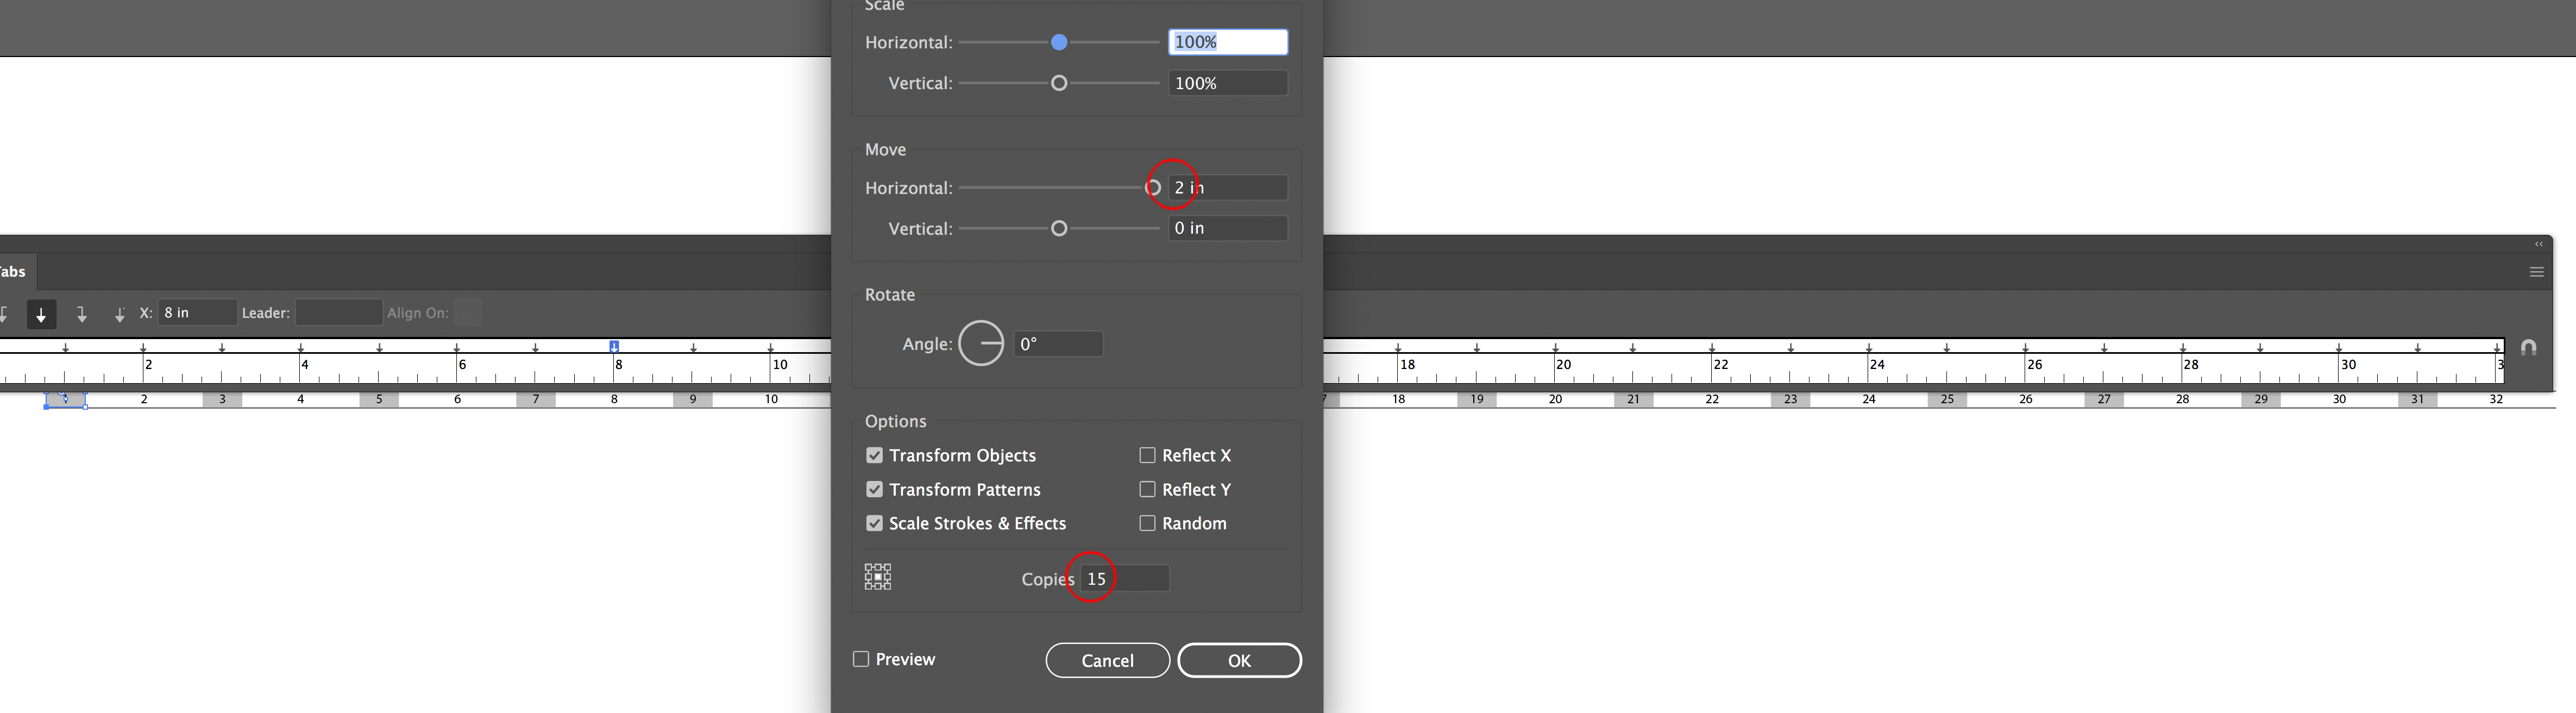Click the Rotate Angle 0° field
The image size is (2576, 713).
point(1058,344)
